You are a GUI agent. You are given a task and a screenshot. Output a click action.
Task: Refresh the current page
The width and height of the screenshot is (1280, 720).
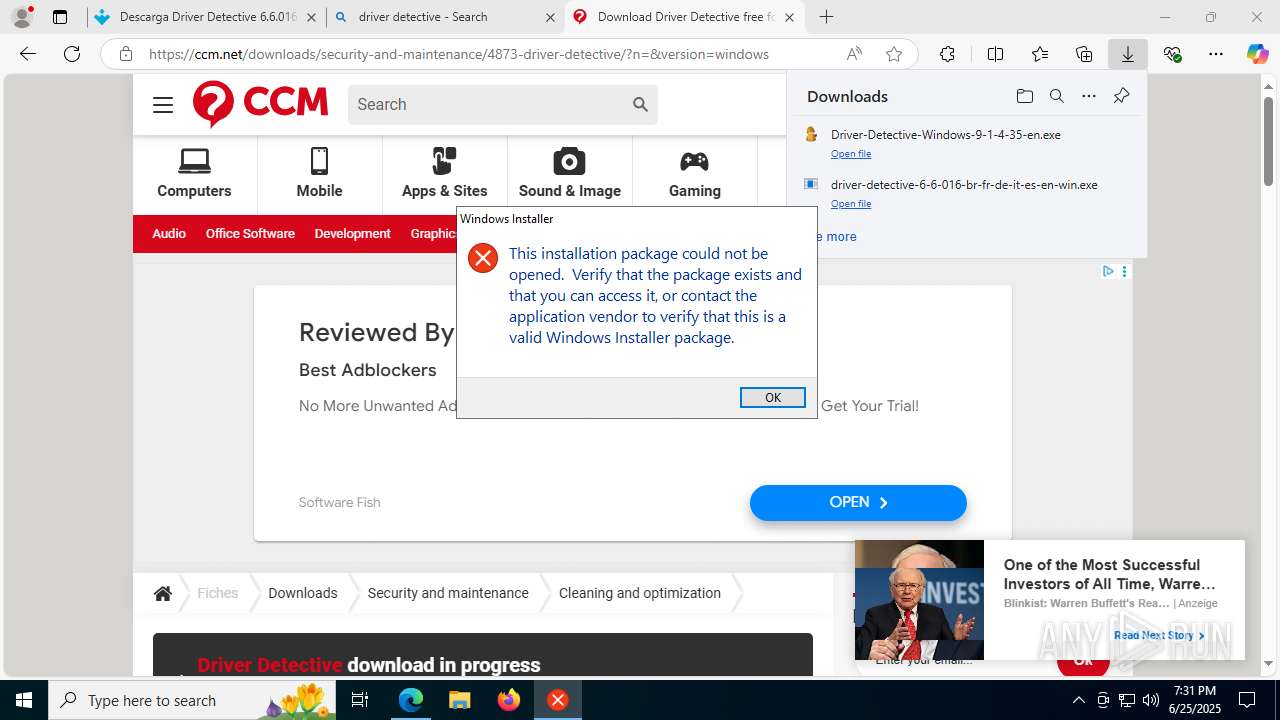pyautogui.click(x=72, y=54)
